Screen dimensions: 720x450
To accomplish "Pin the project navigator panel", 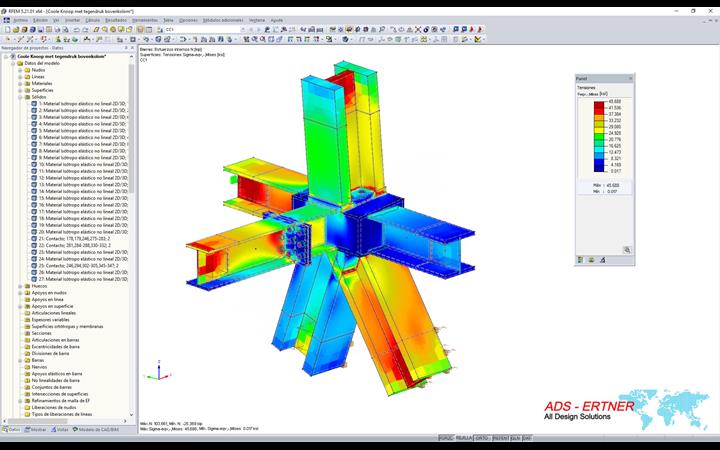I will tap(126, 48).
